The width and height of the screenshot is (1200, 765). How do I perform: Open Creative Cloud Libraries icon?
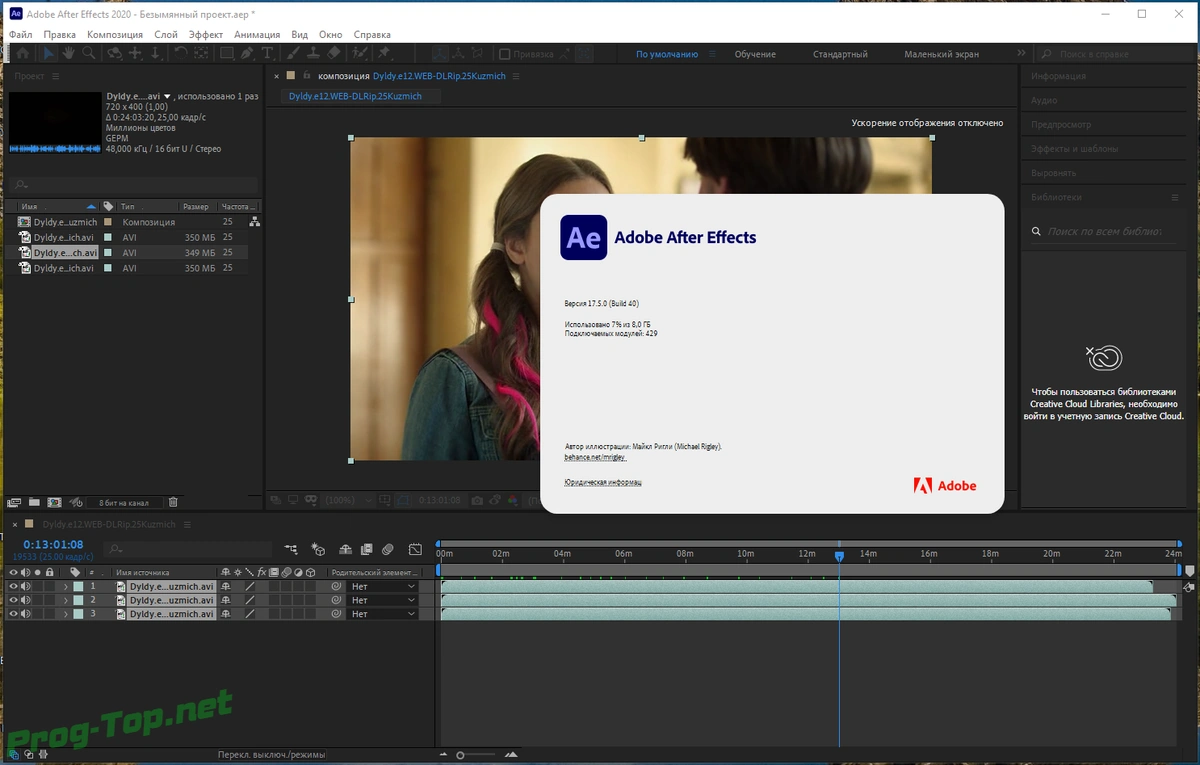(x=1104, y=357)
